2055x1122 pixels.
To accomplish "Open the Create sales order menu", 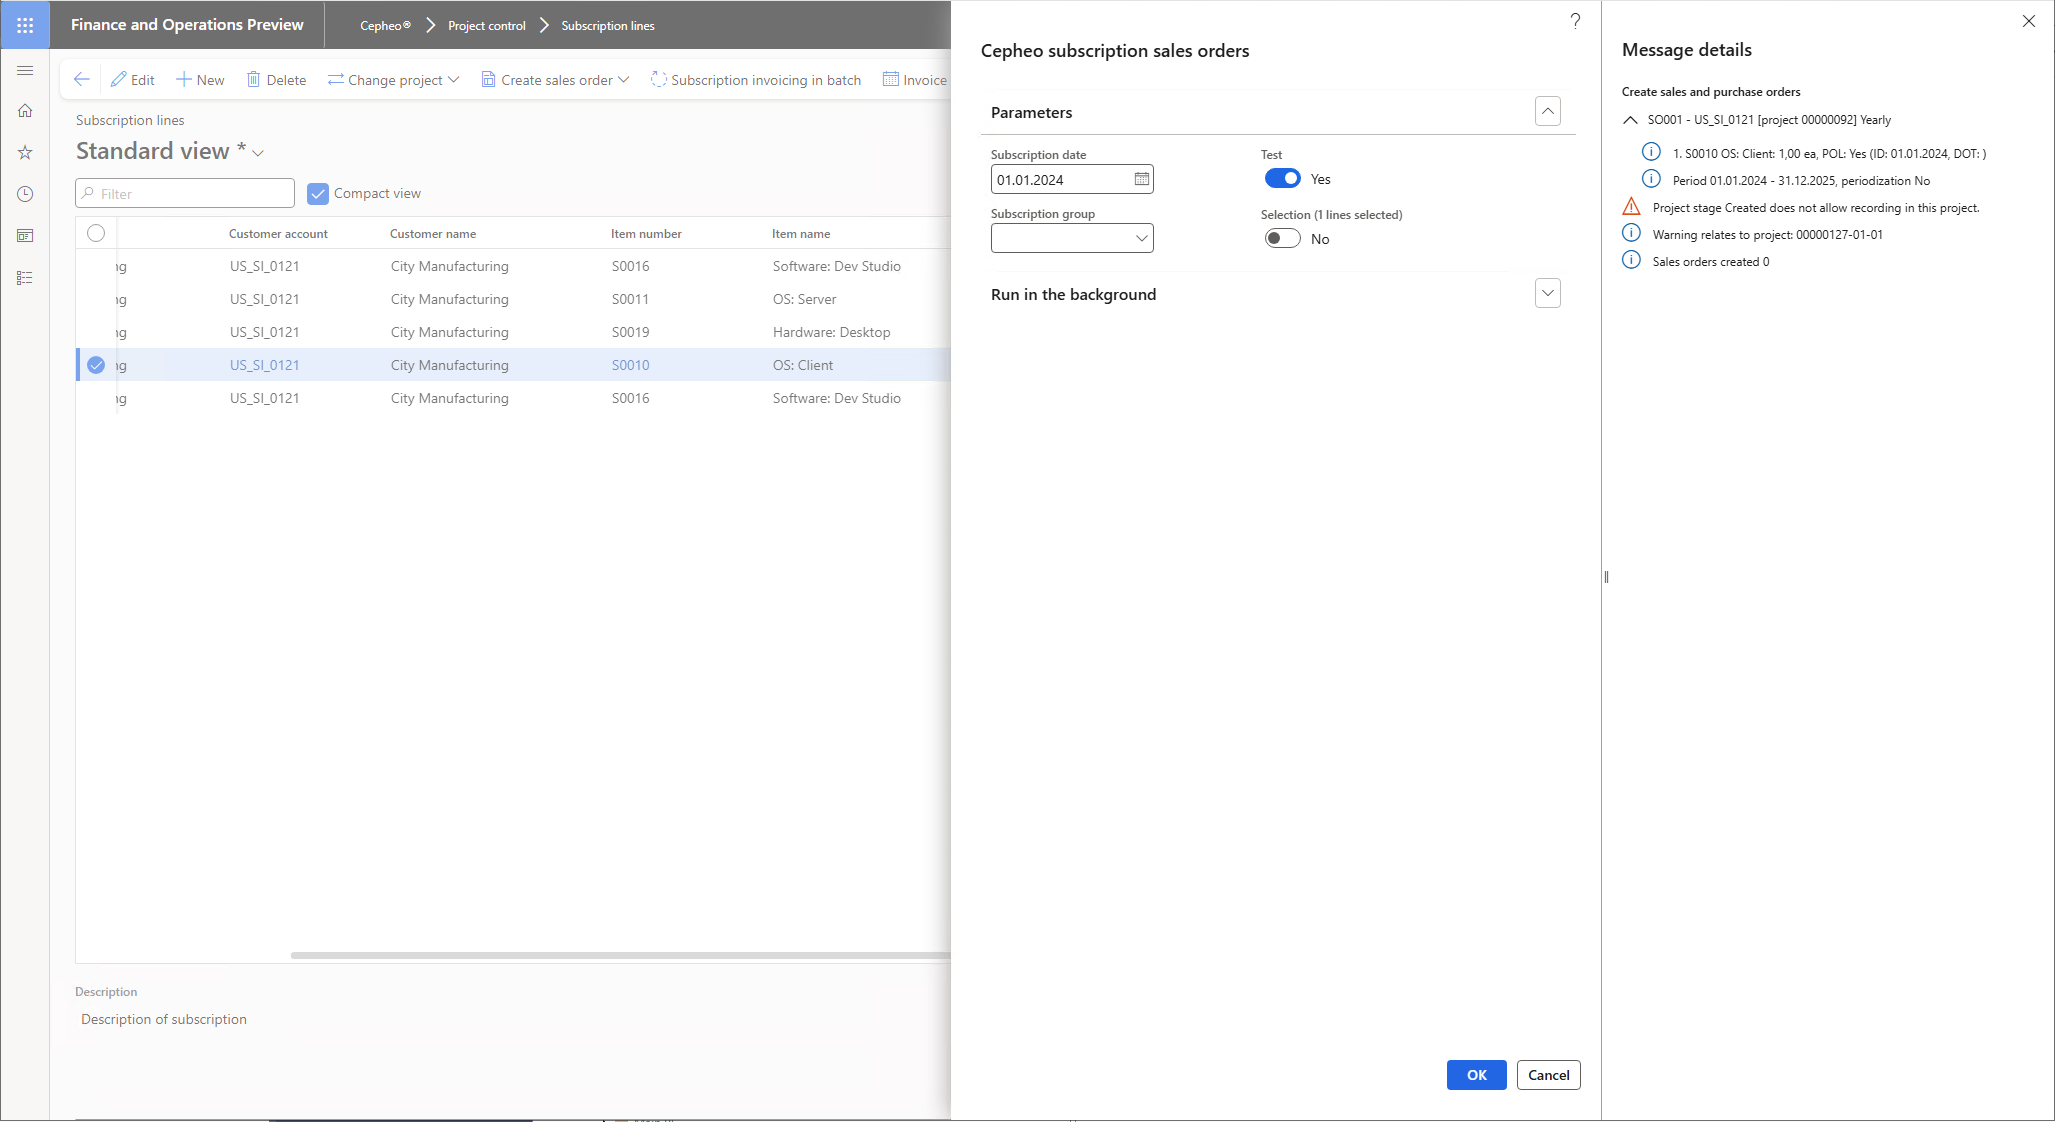I will pos(556,80).
